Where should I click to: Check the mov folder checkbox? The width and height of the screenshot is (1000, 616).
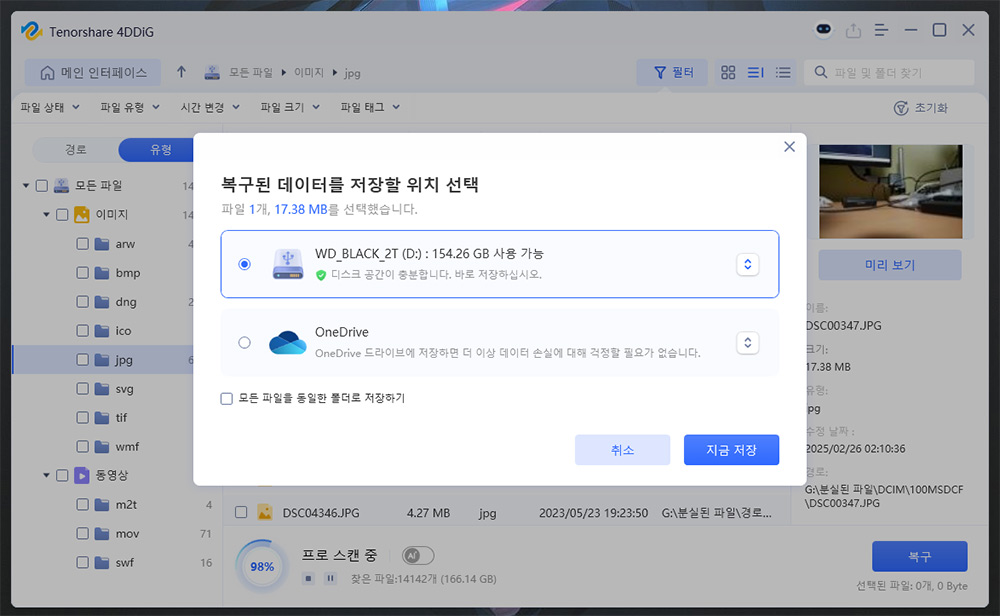pos(82,533)
